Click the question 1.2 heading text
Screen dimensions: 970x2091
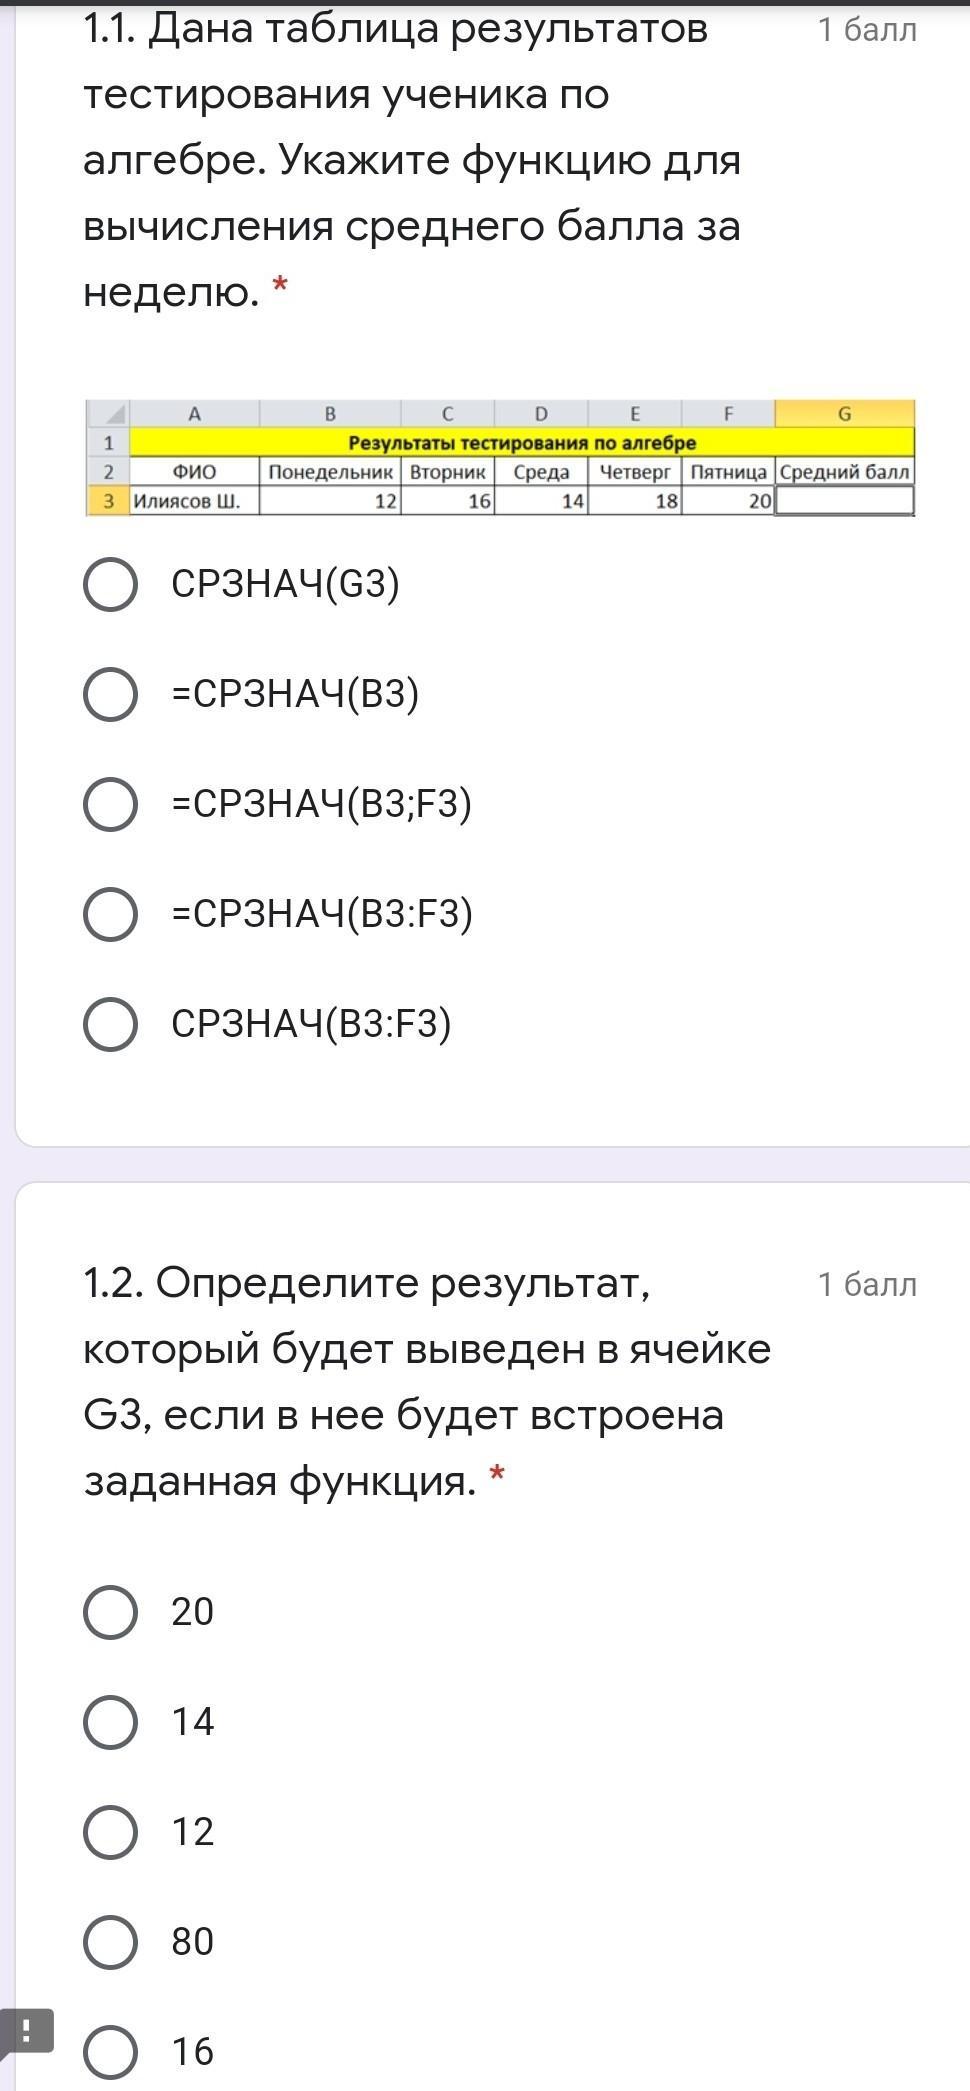coord(427,1381)
